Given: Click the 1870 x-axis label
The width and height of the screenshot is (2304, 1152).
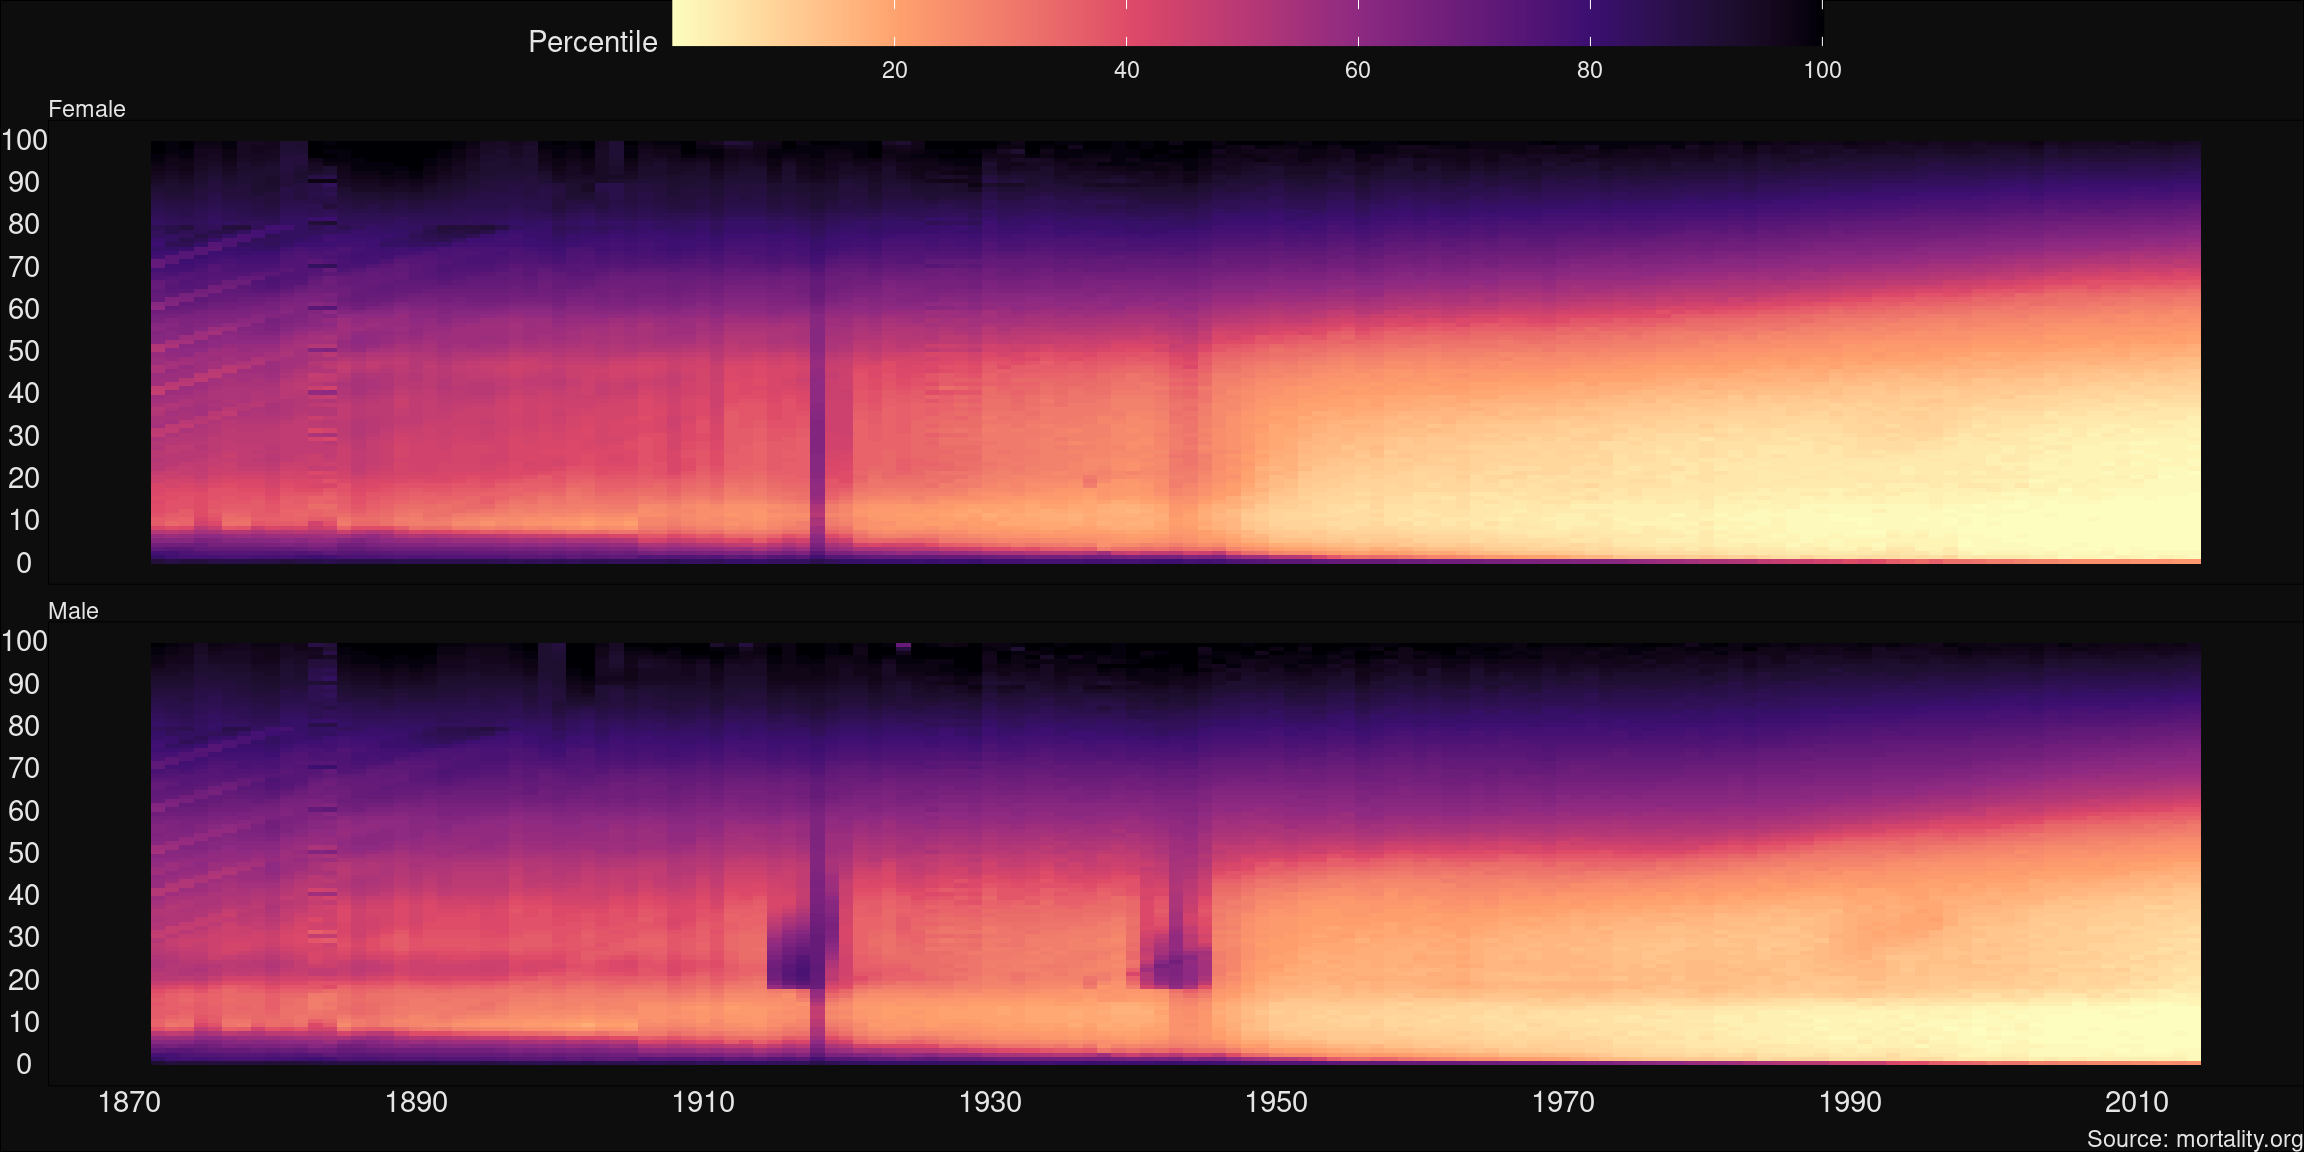Looking at the screenshot, I should (x=129, y=1102).
